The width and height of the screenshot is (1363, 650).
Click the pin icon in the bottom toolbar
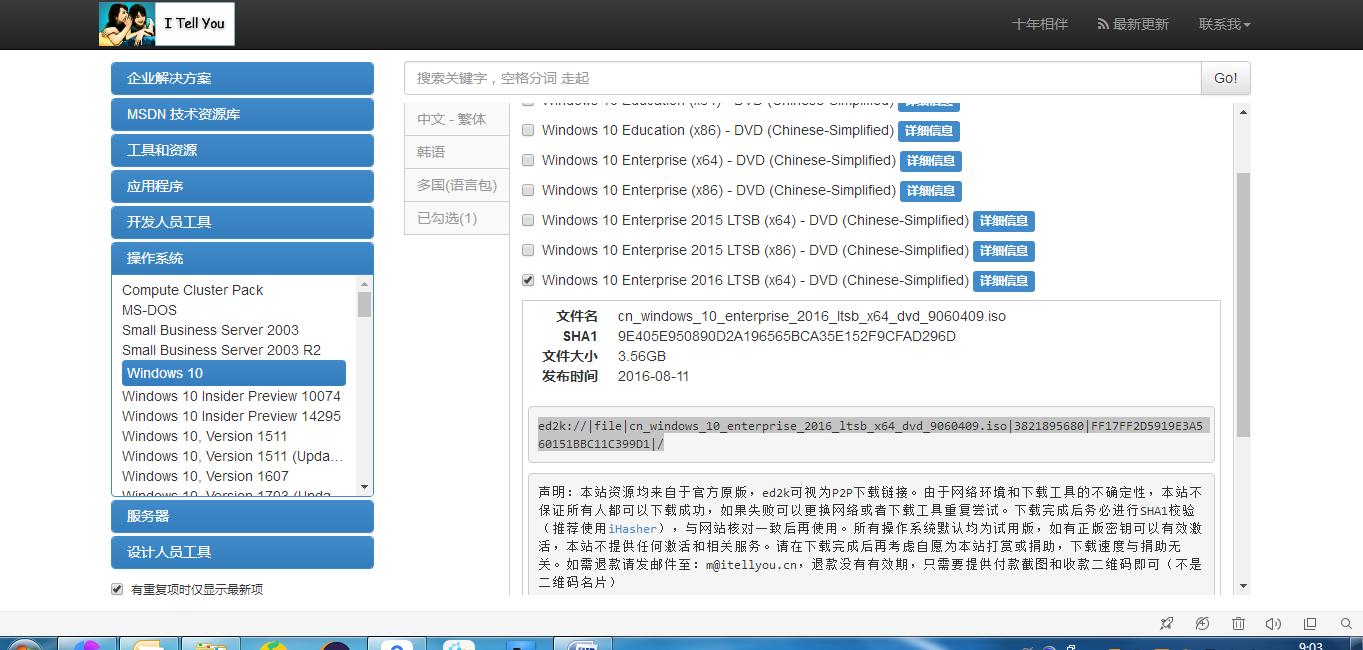(x=1166, y=623)
